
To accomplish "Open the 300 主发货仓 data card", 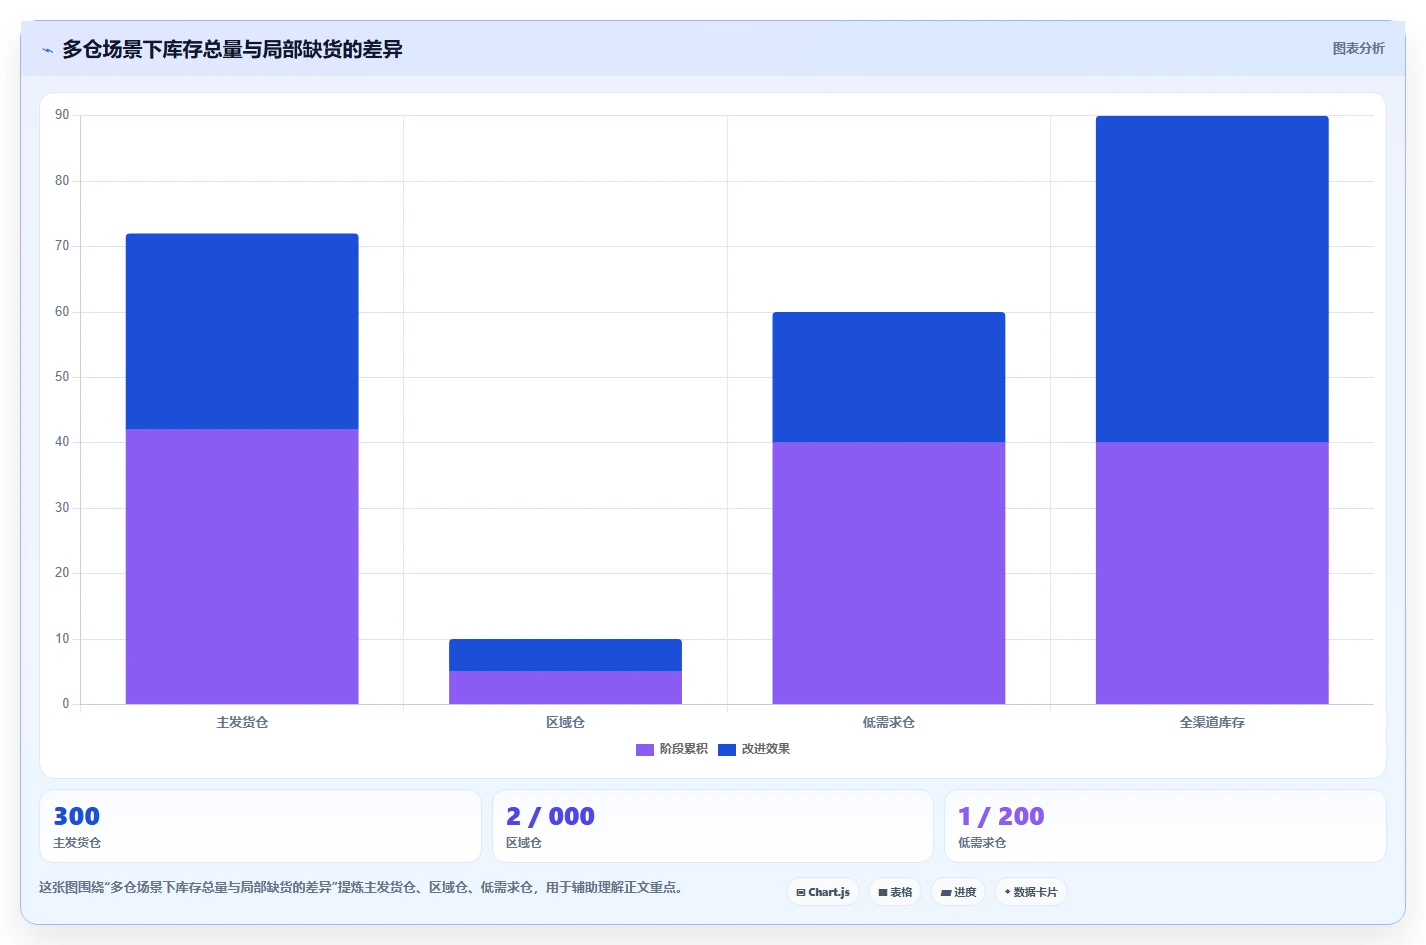I will coord(260,826).
